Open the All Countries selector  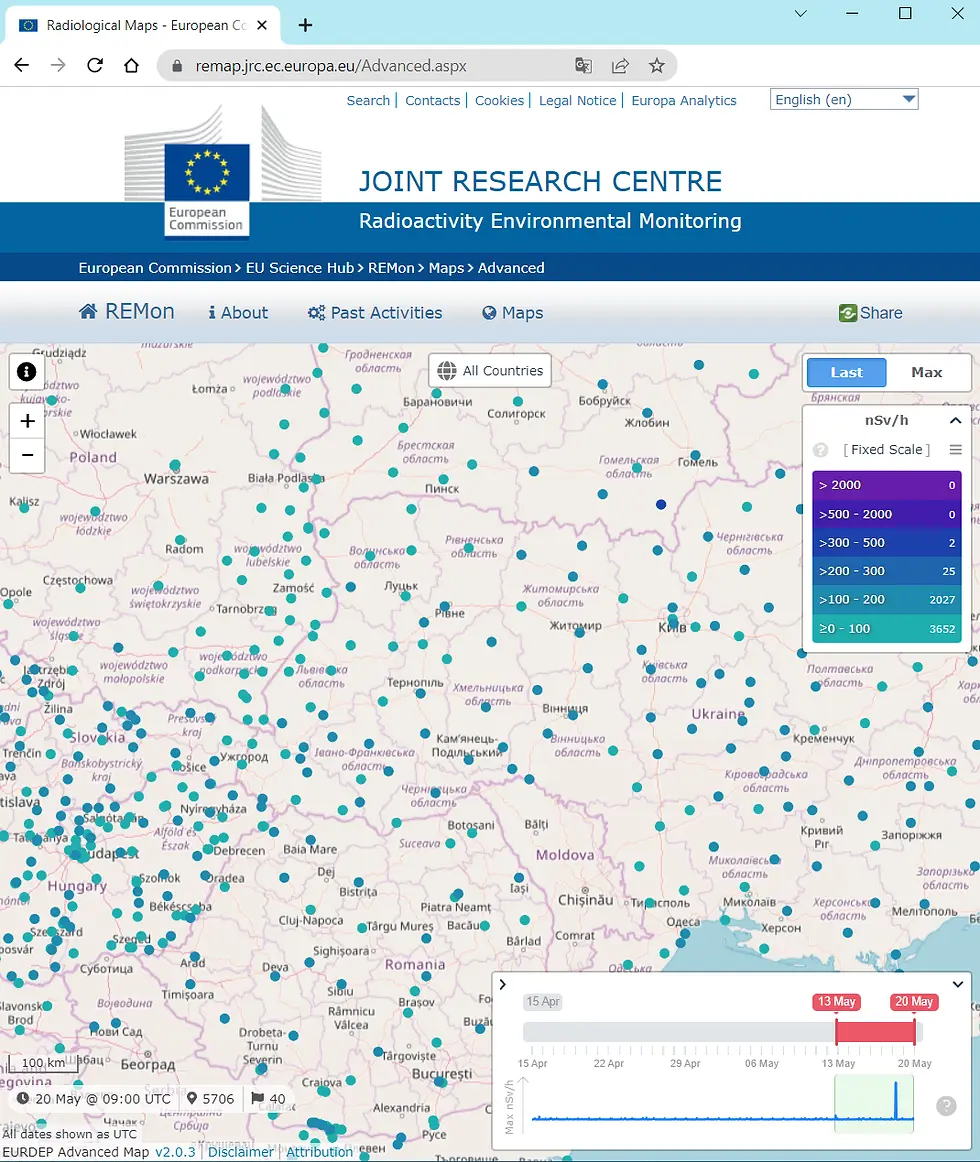pos(490,371)
